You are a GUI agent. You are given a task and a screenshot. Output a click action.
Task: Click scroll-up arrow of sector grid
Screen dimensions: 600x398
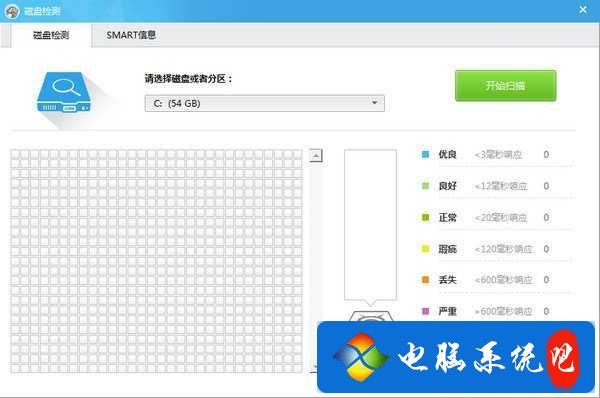point(316,155)
